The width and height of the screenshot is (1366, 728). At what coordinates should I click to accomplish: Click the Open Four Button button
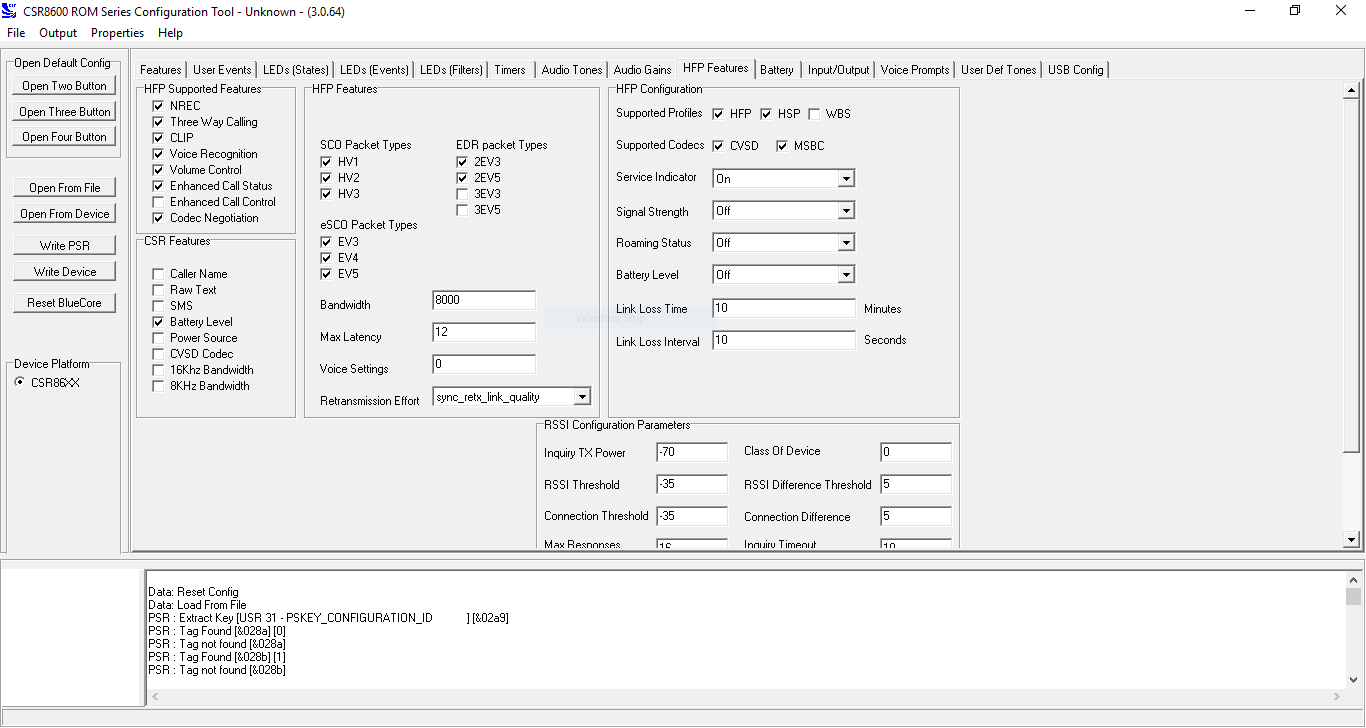[64, 137]
